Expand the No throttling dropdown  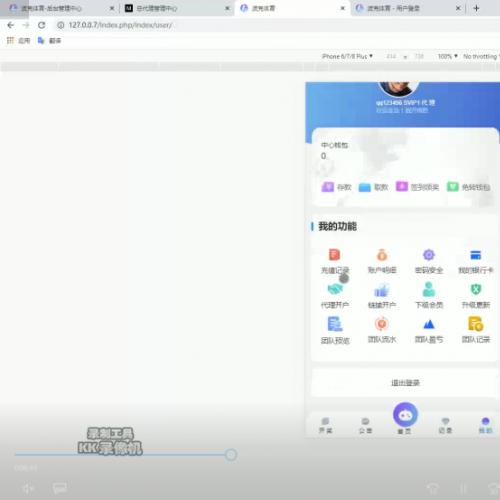click(x=481, y=56)
